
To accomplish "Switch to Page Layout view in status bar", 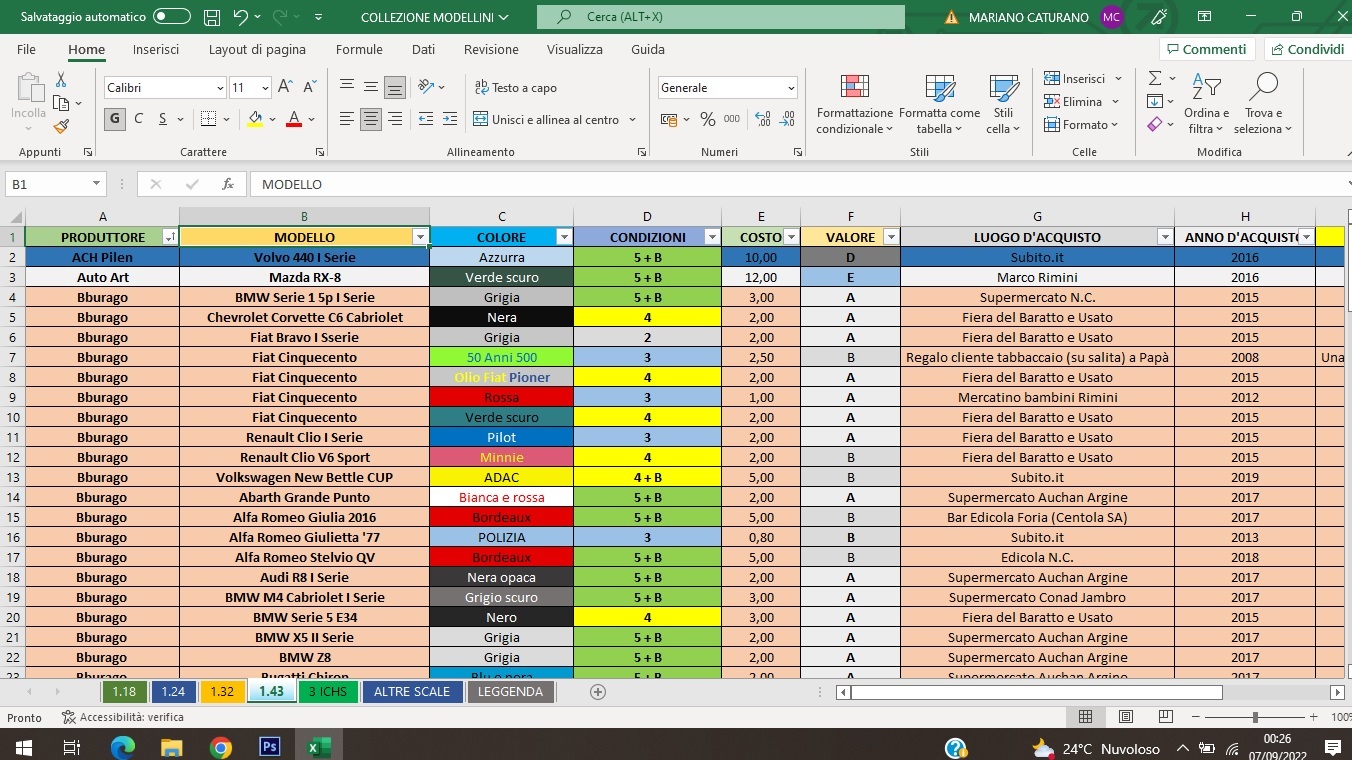I will pyautogui.click(x=1126, y=717).
